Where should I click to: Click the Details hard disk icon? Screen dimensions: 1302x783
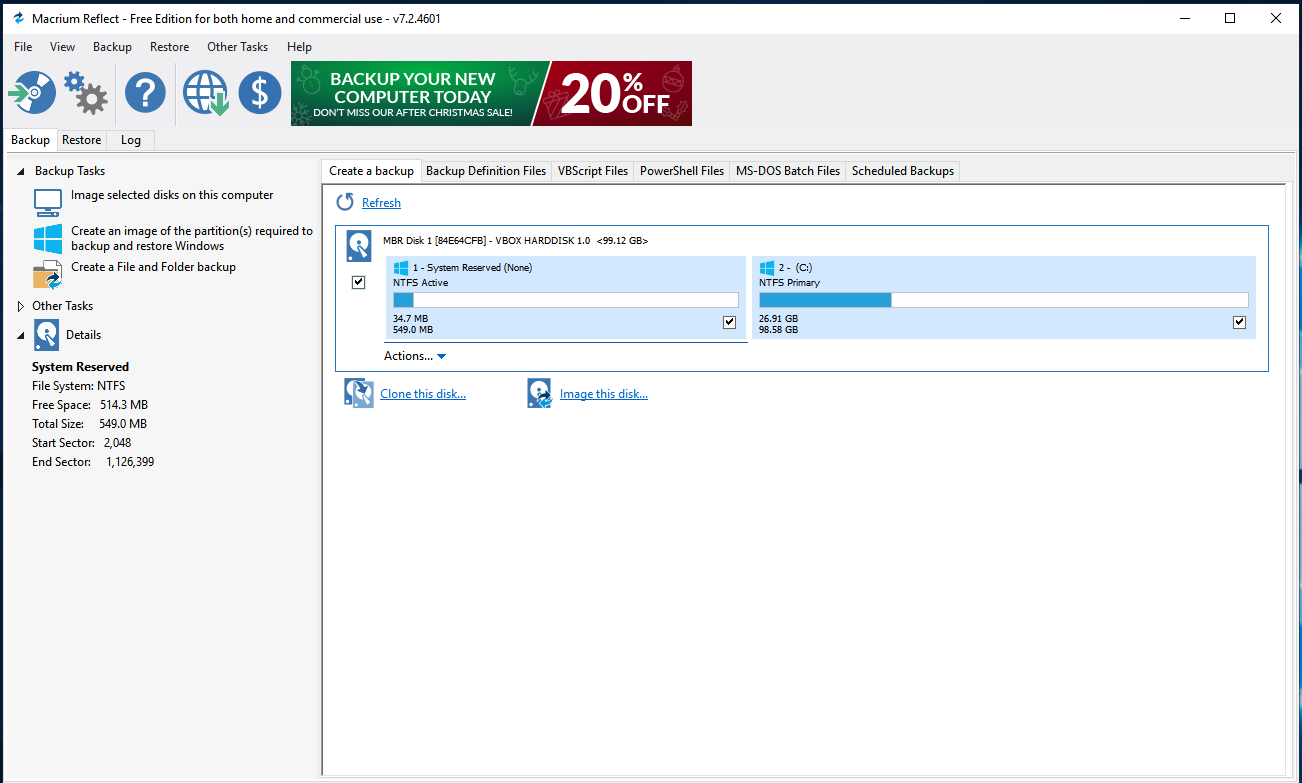pyautogui.click(x=47, y=335)
